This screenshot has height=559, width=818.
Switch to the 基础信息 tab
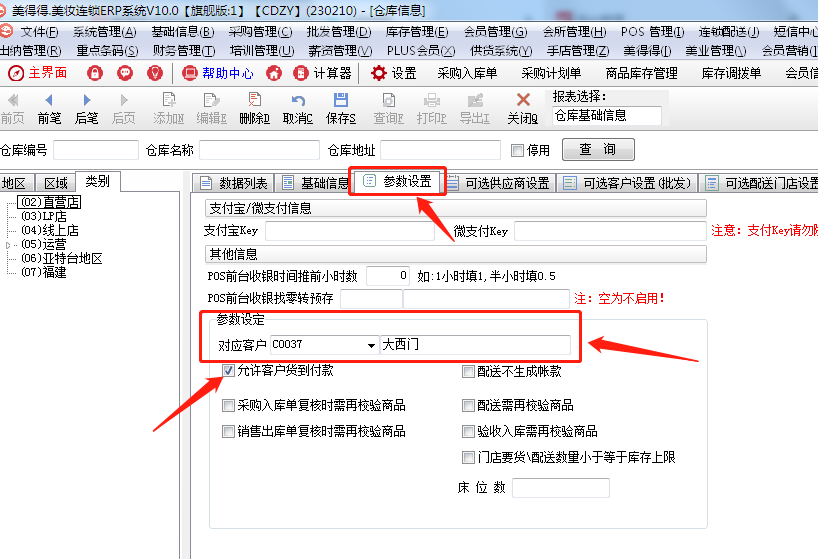[x=315, y=183]
